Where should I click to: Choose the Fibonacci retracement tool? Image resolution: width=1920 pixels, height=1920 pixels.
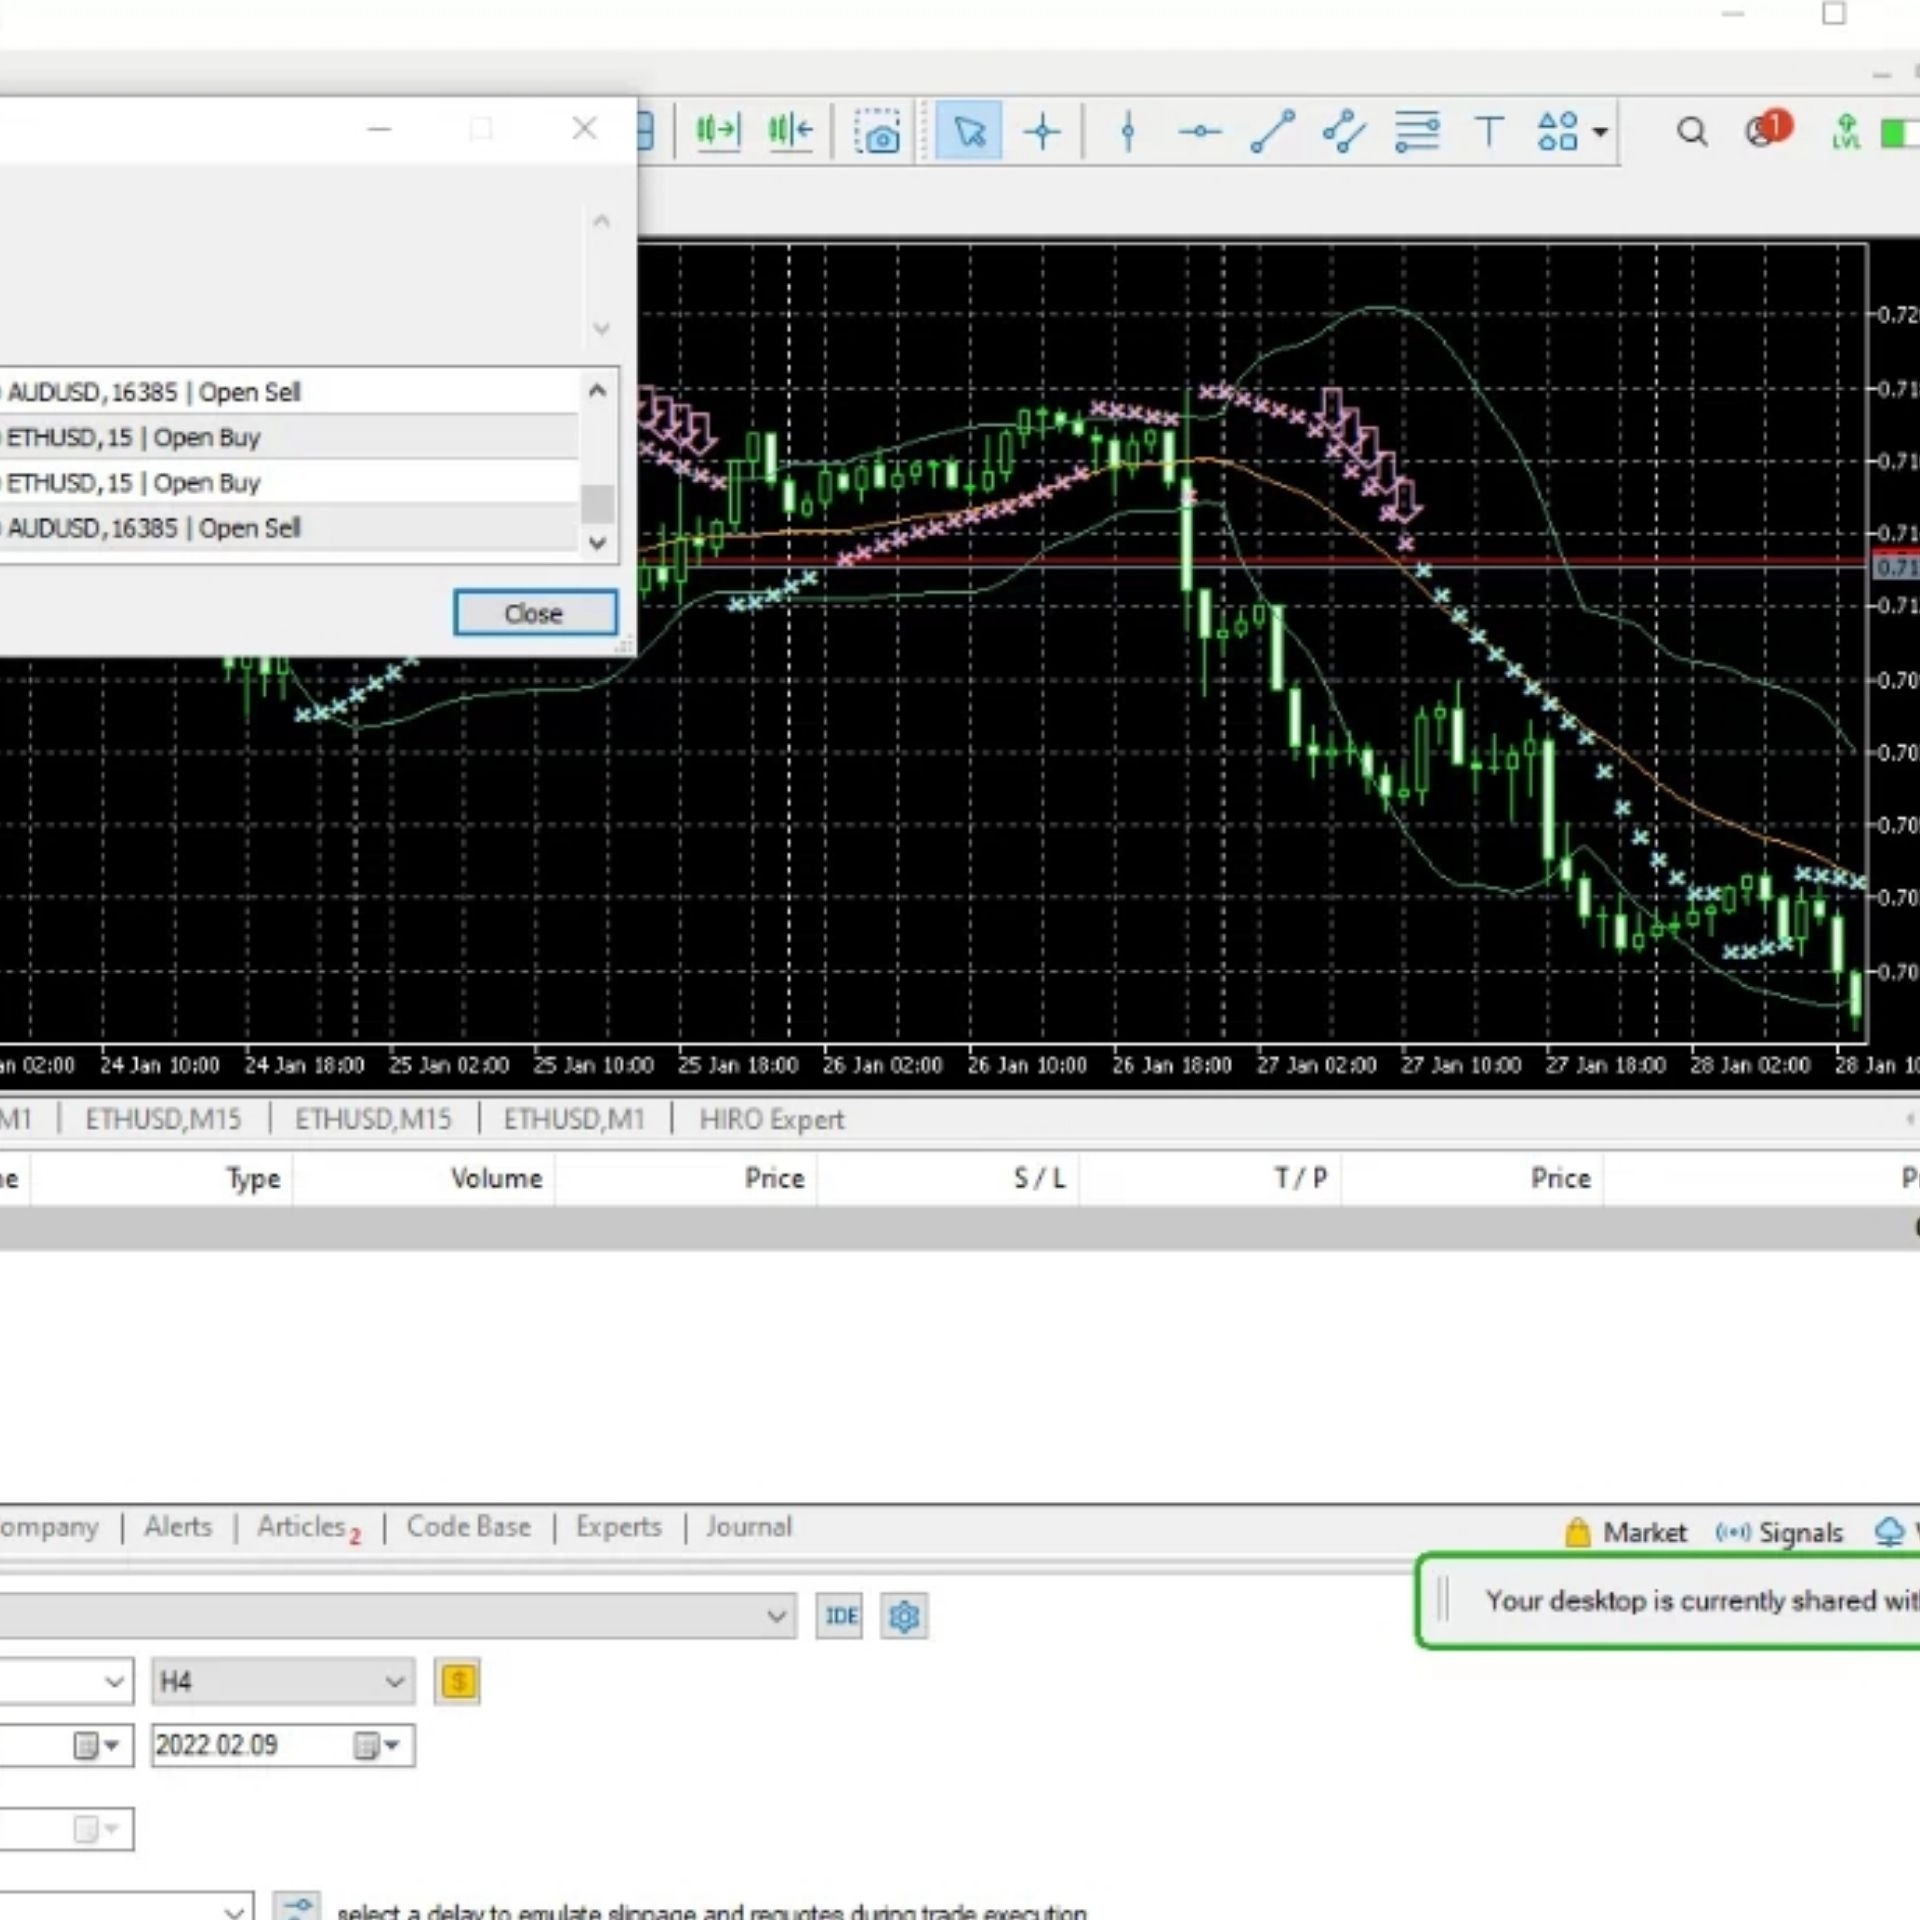point(1416,132)
